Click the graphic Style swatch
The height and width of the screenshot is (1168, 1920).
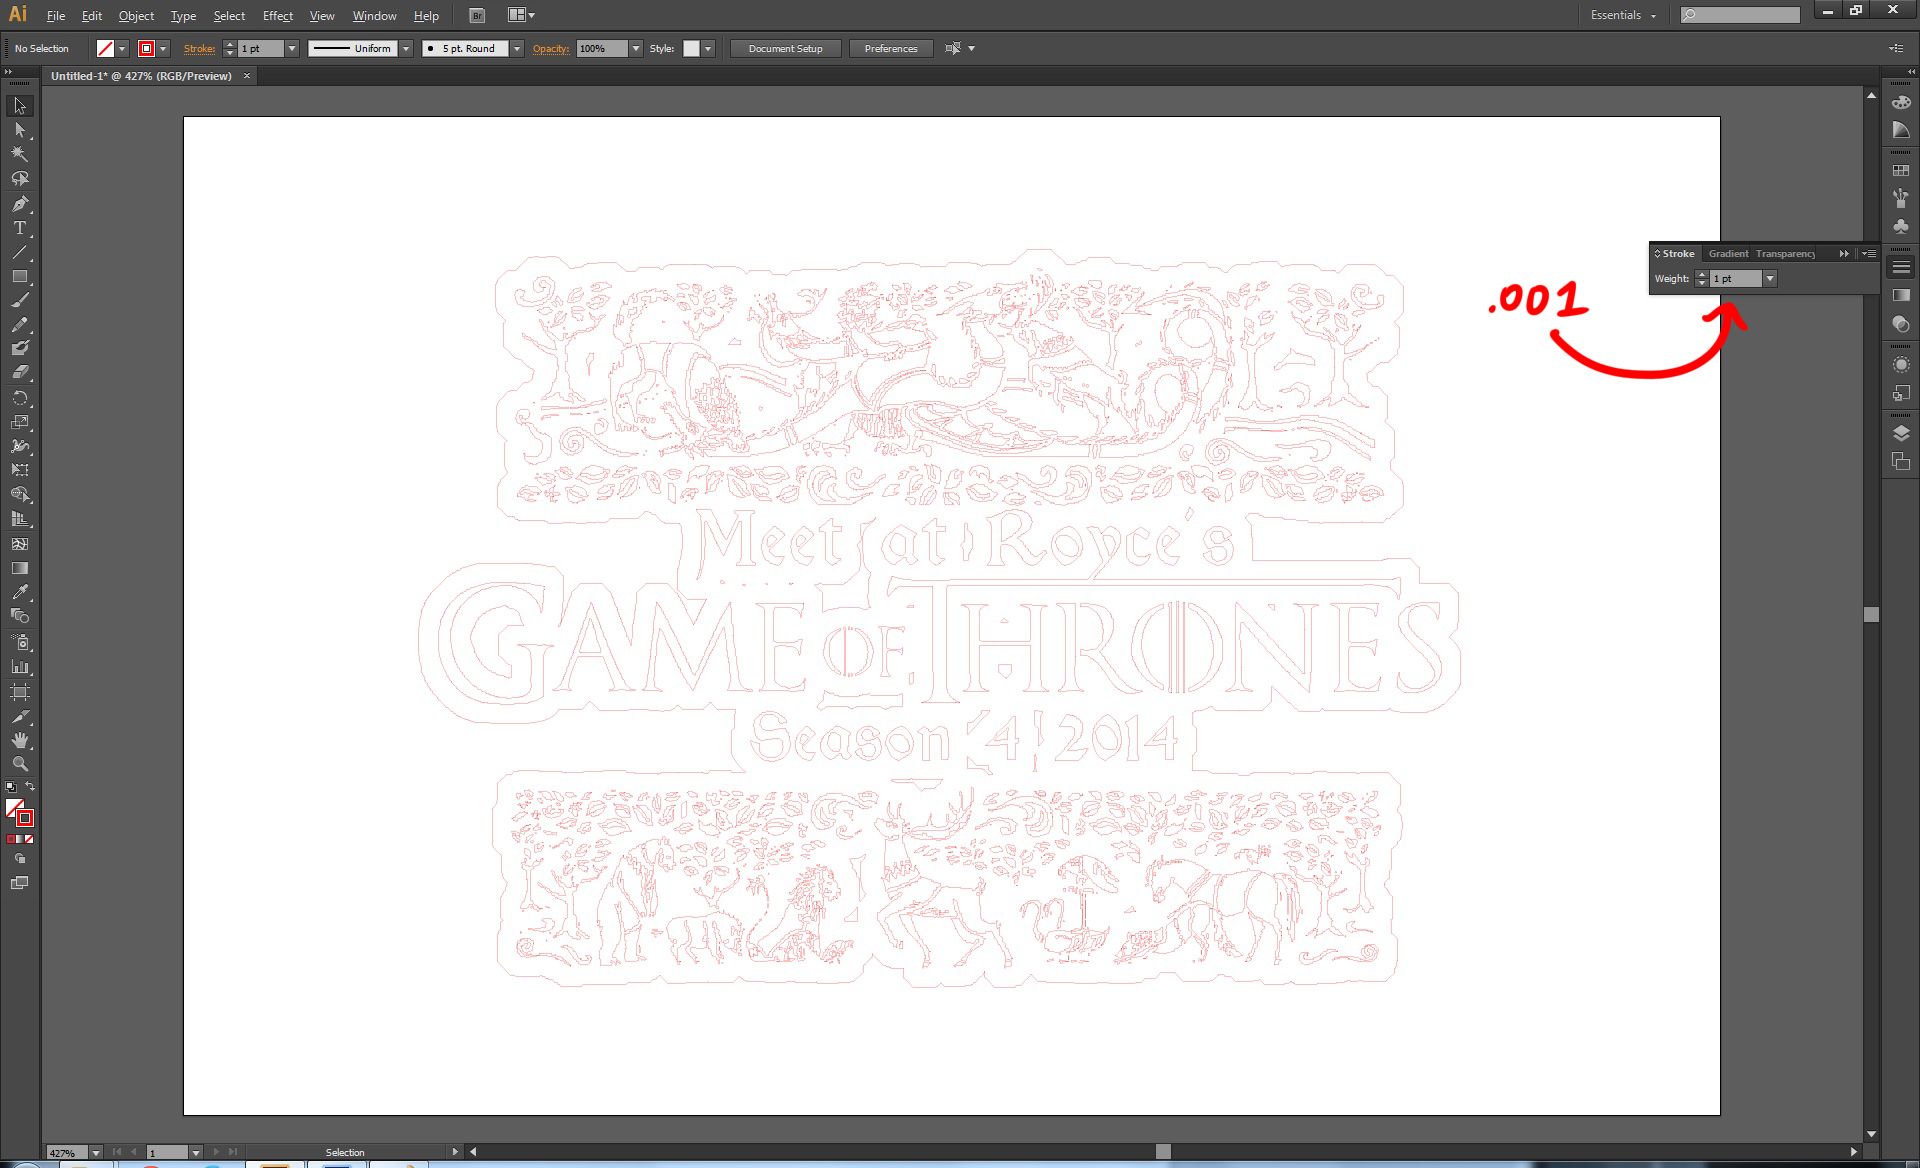[691, 49]
